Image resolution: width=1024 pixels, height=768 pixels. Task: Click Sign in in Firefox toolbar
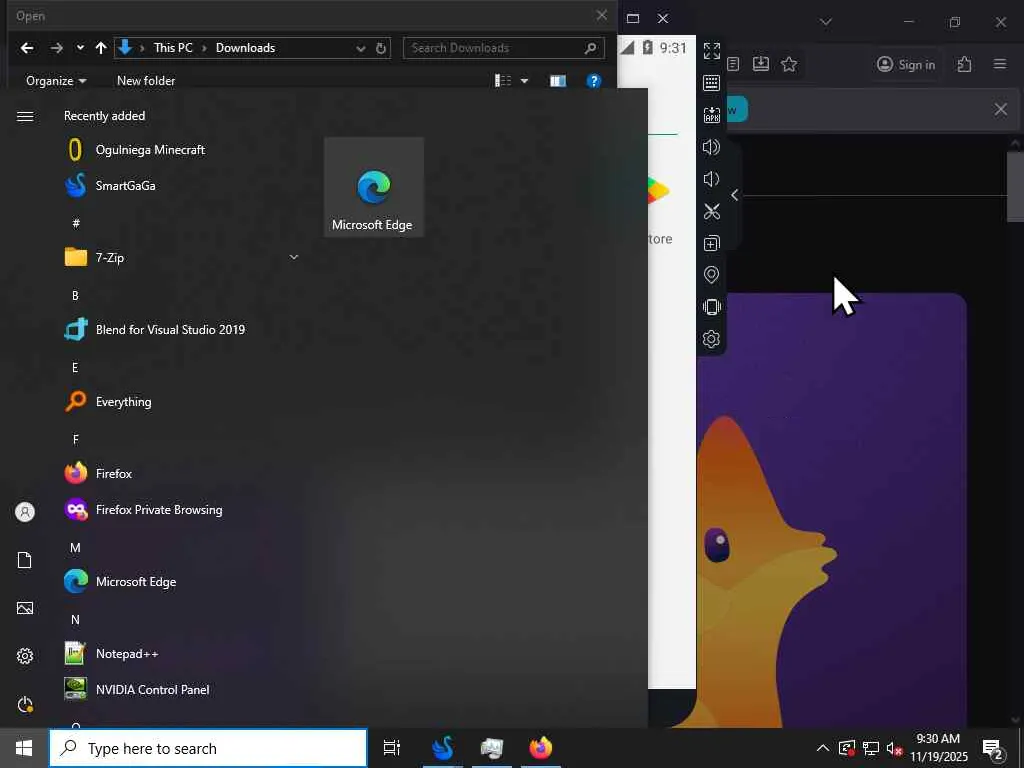coord(906,64)
